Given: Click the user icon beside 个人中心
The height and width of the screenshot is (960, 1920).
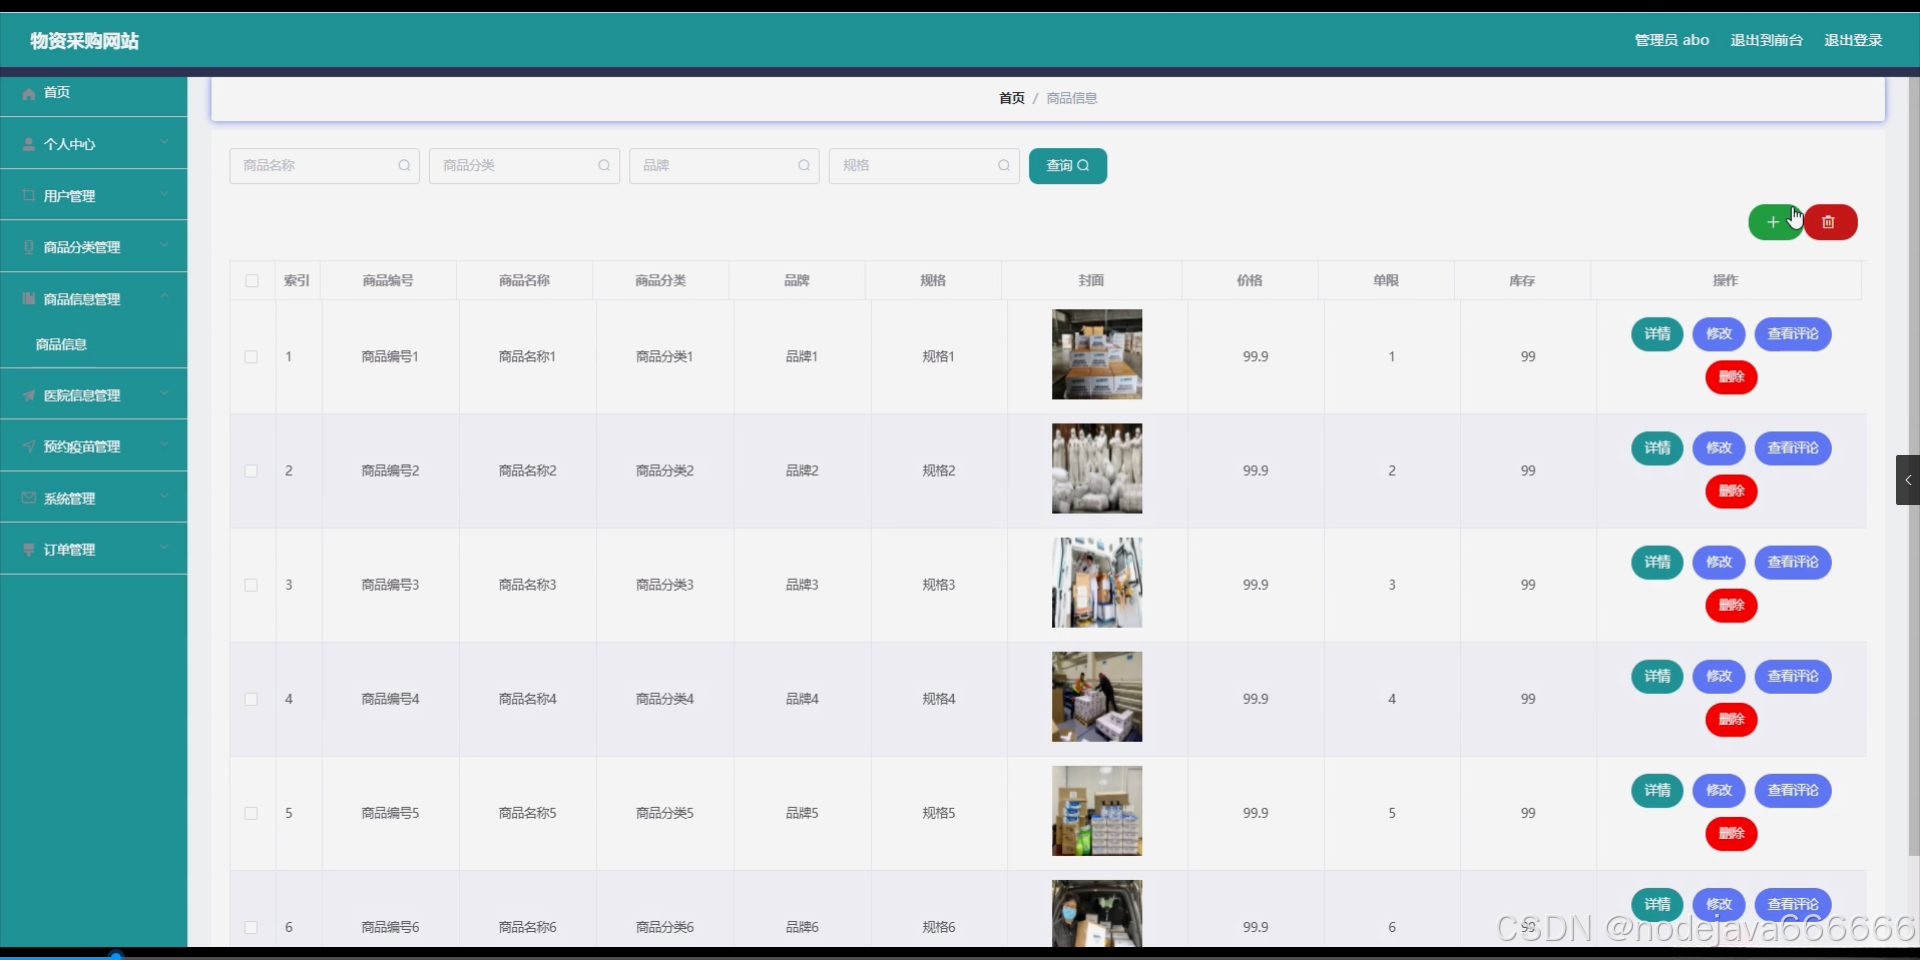Looking at the screenshot, I should [x=29, y=144].
